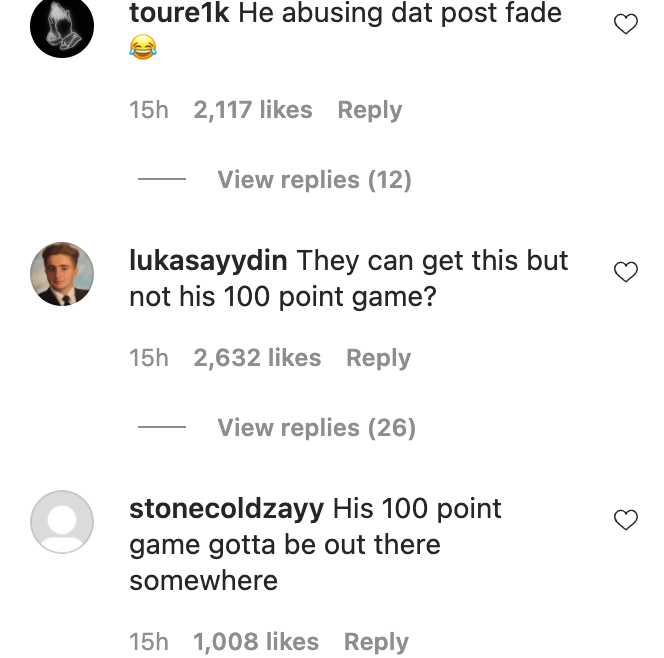Expand View replies (26)

pos(316,428)
